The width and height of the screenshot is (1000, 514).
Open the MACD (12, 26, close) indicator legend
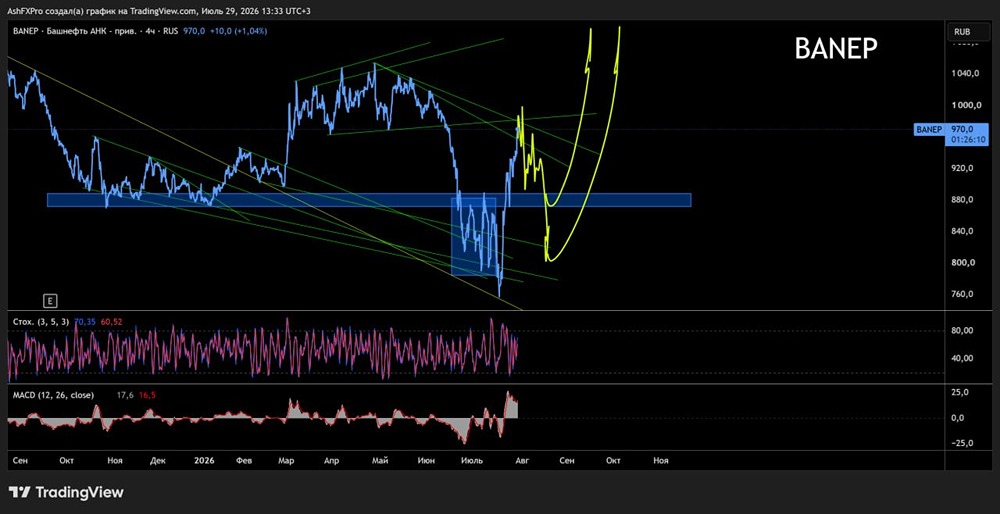pos(54,395)
